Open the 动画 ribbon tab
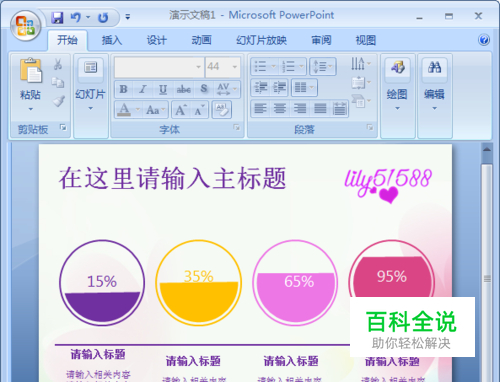Viewport: 500px width, 382px height. point(201,40)
